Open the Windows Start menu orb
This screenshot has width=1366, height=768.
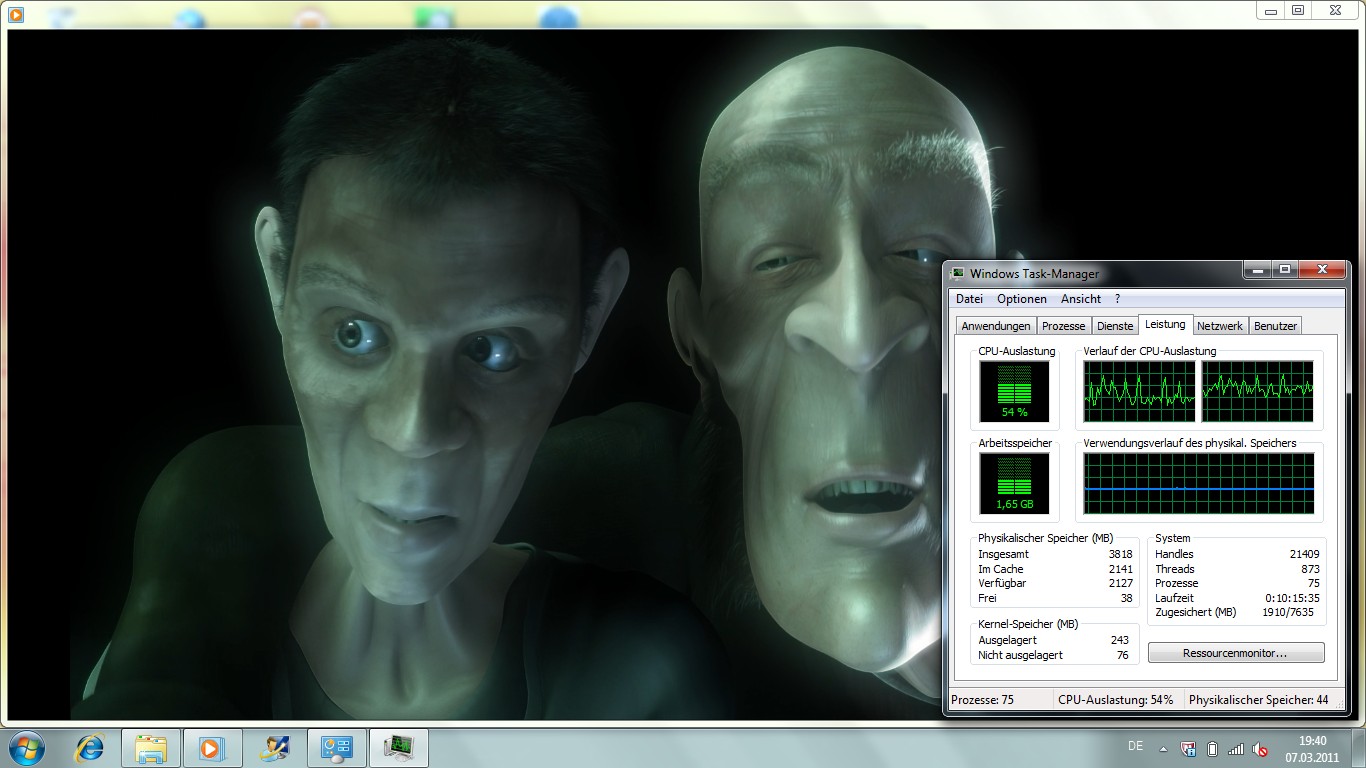(x=26, y=748)
